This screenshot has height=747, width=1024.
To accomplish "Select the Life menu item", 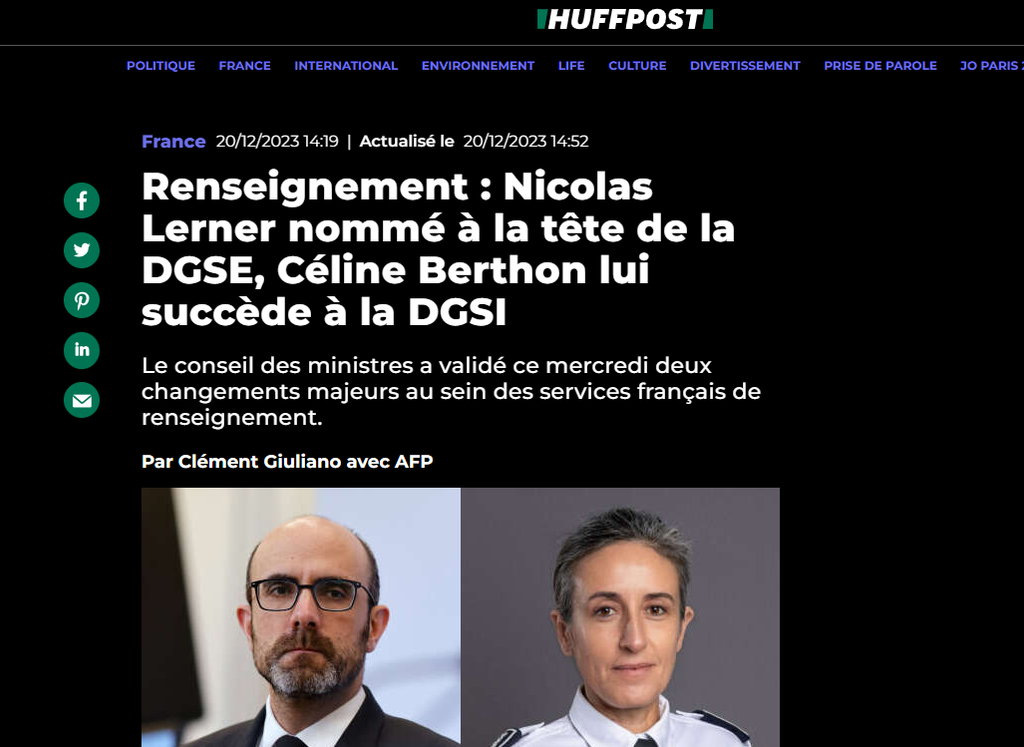I will pyautogui.click(x=571, y=66).
